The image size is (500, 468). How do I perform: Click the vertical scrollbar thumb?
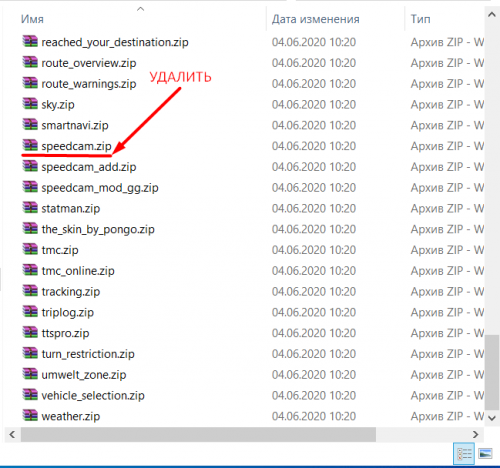492,372
